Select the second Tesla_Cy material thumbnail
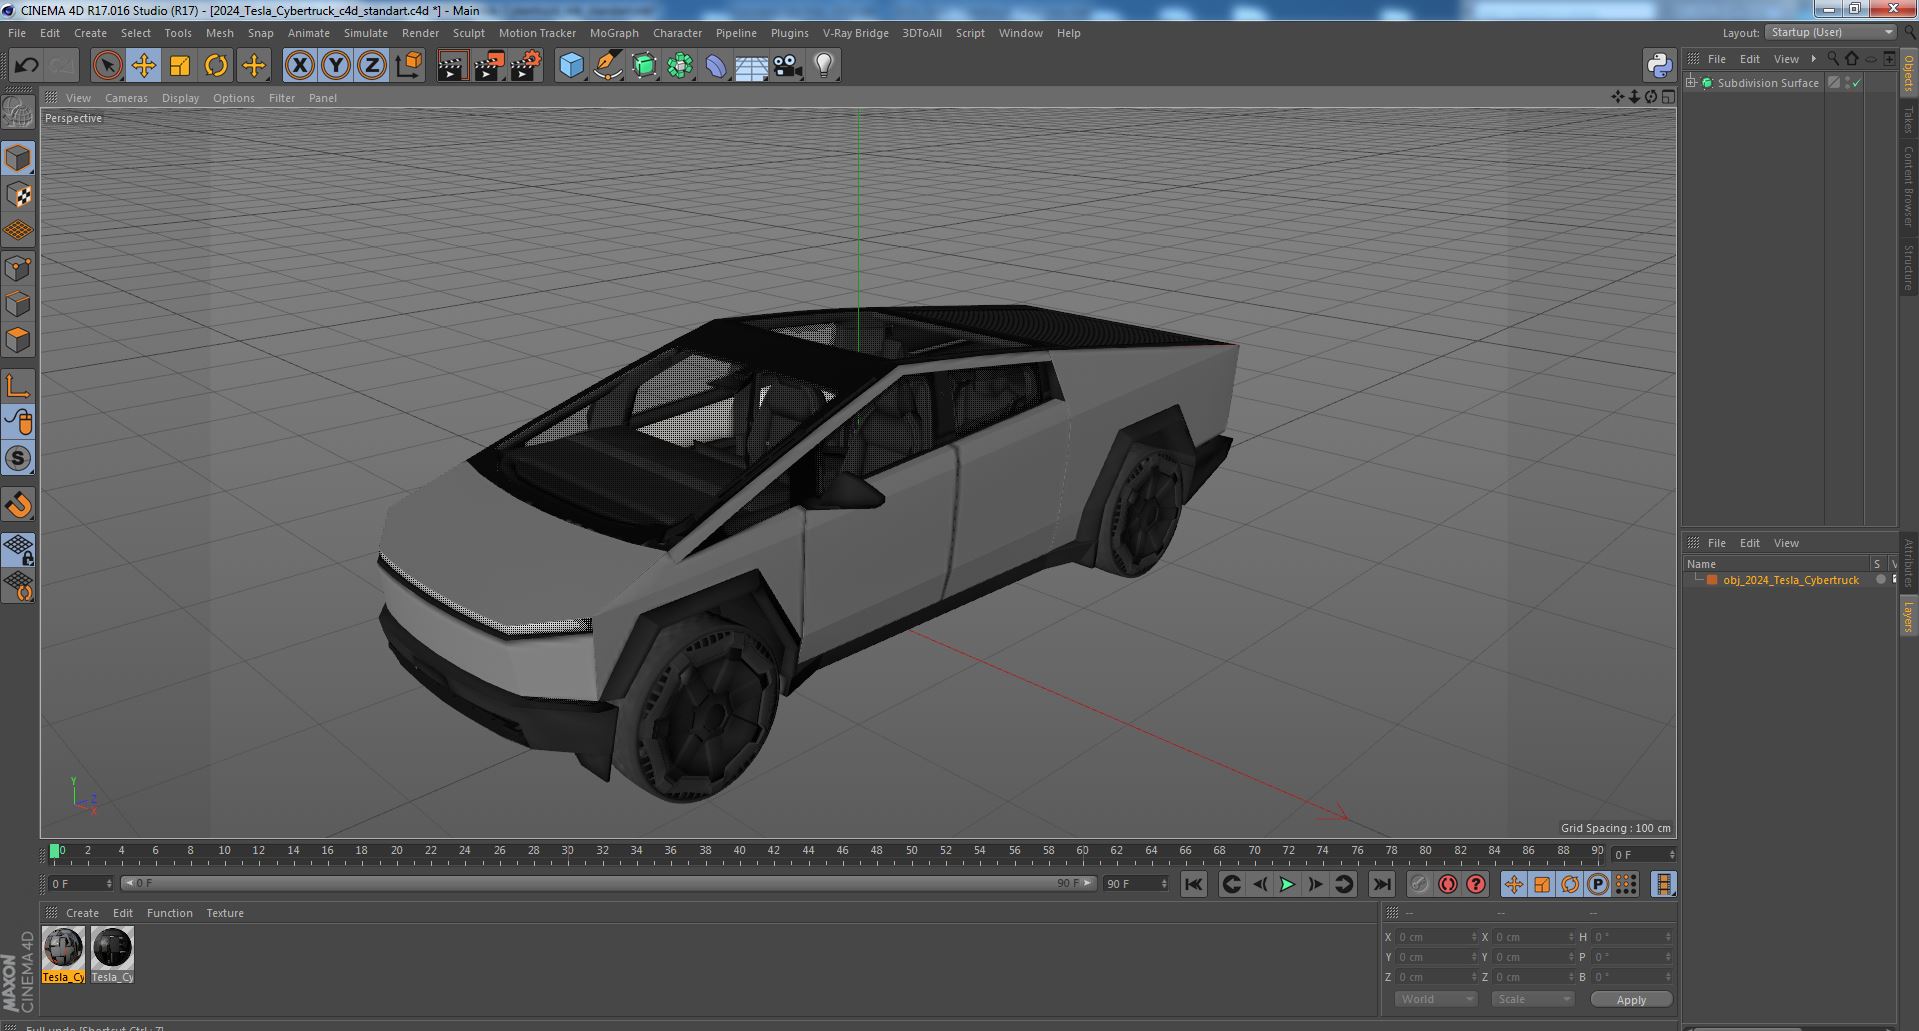This screenshot has width=1919, height=1031. tap(112, 955)
